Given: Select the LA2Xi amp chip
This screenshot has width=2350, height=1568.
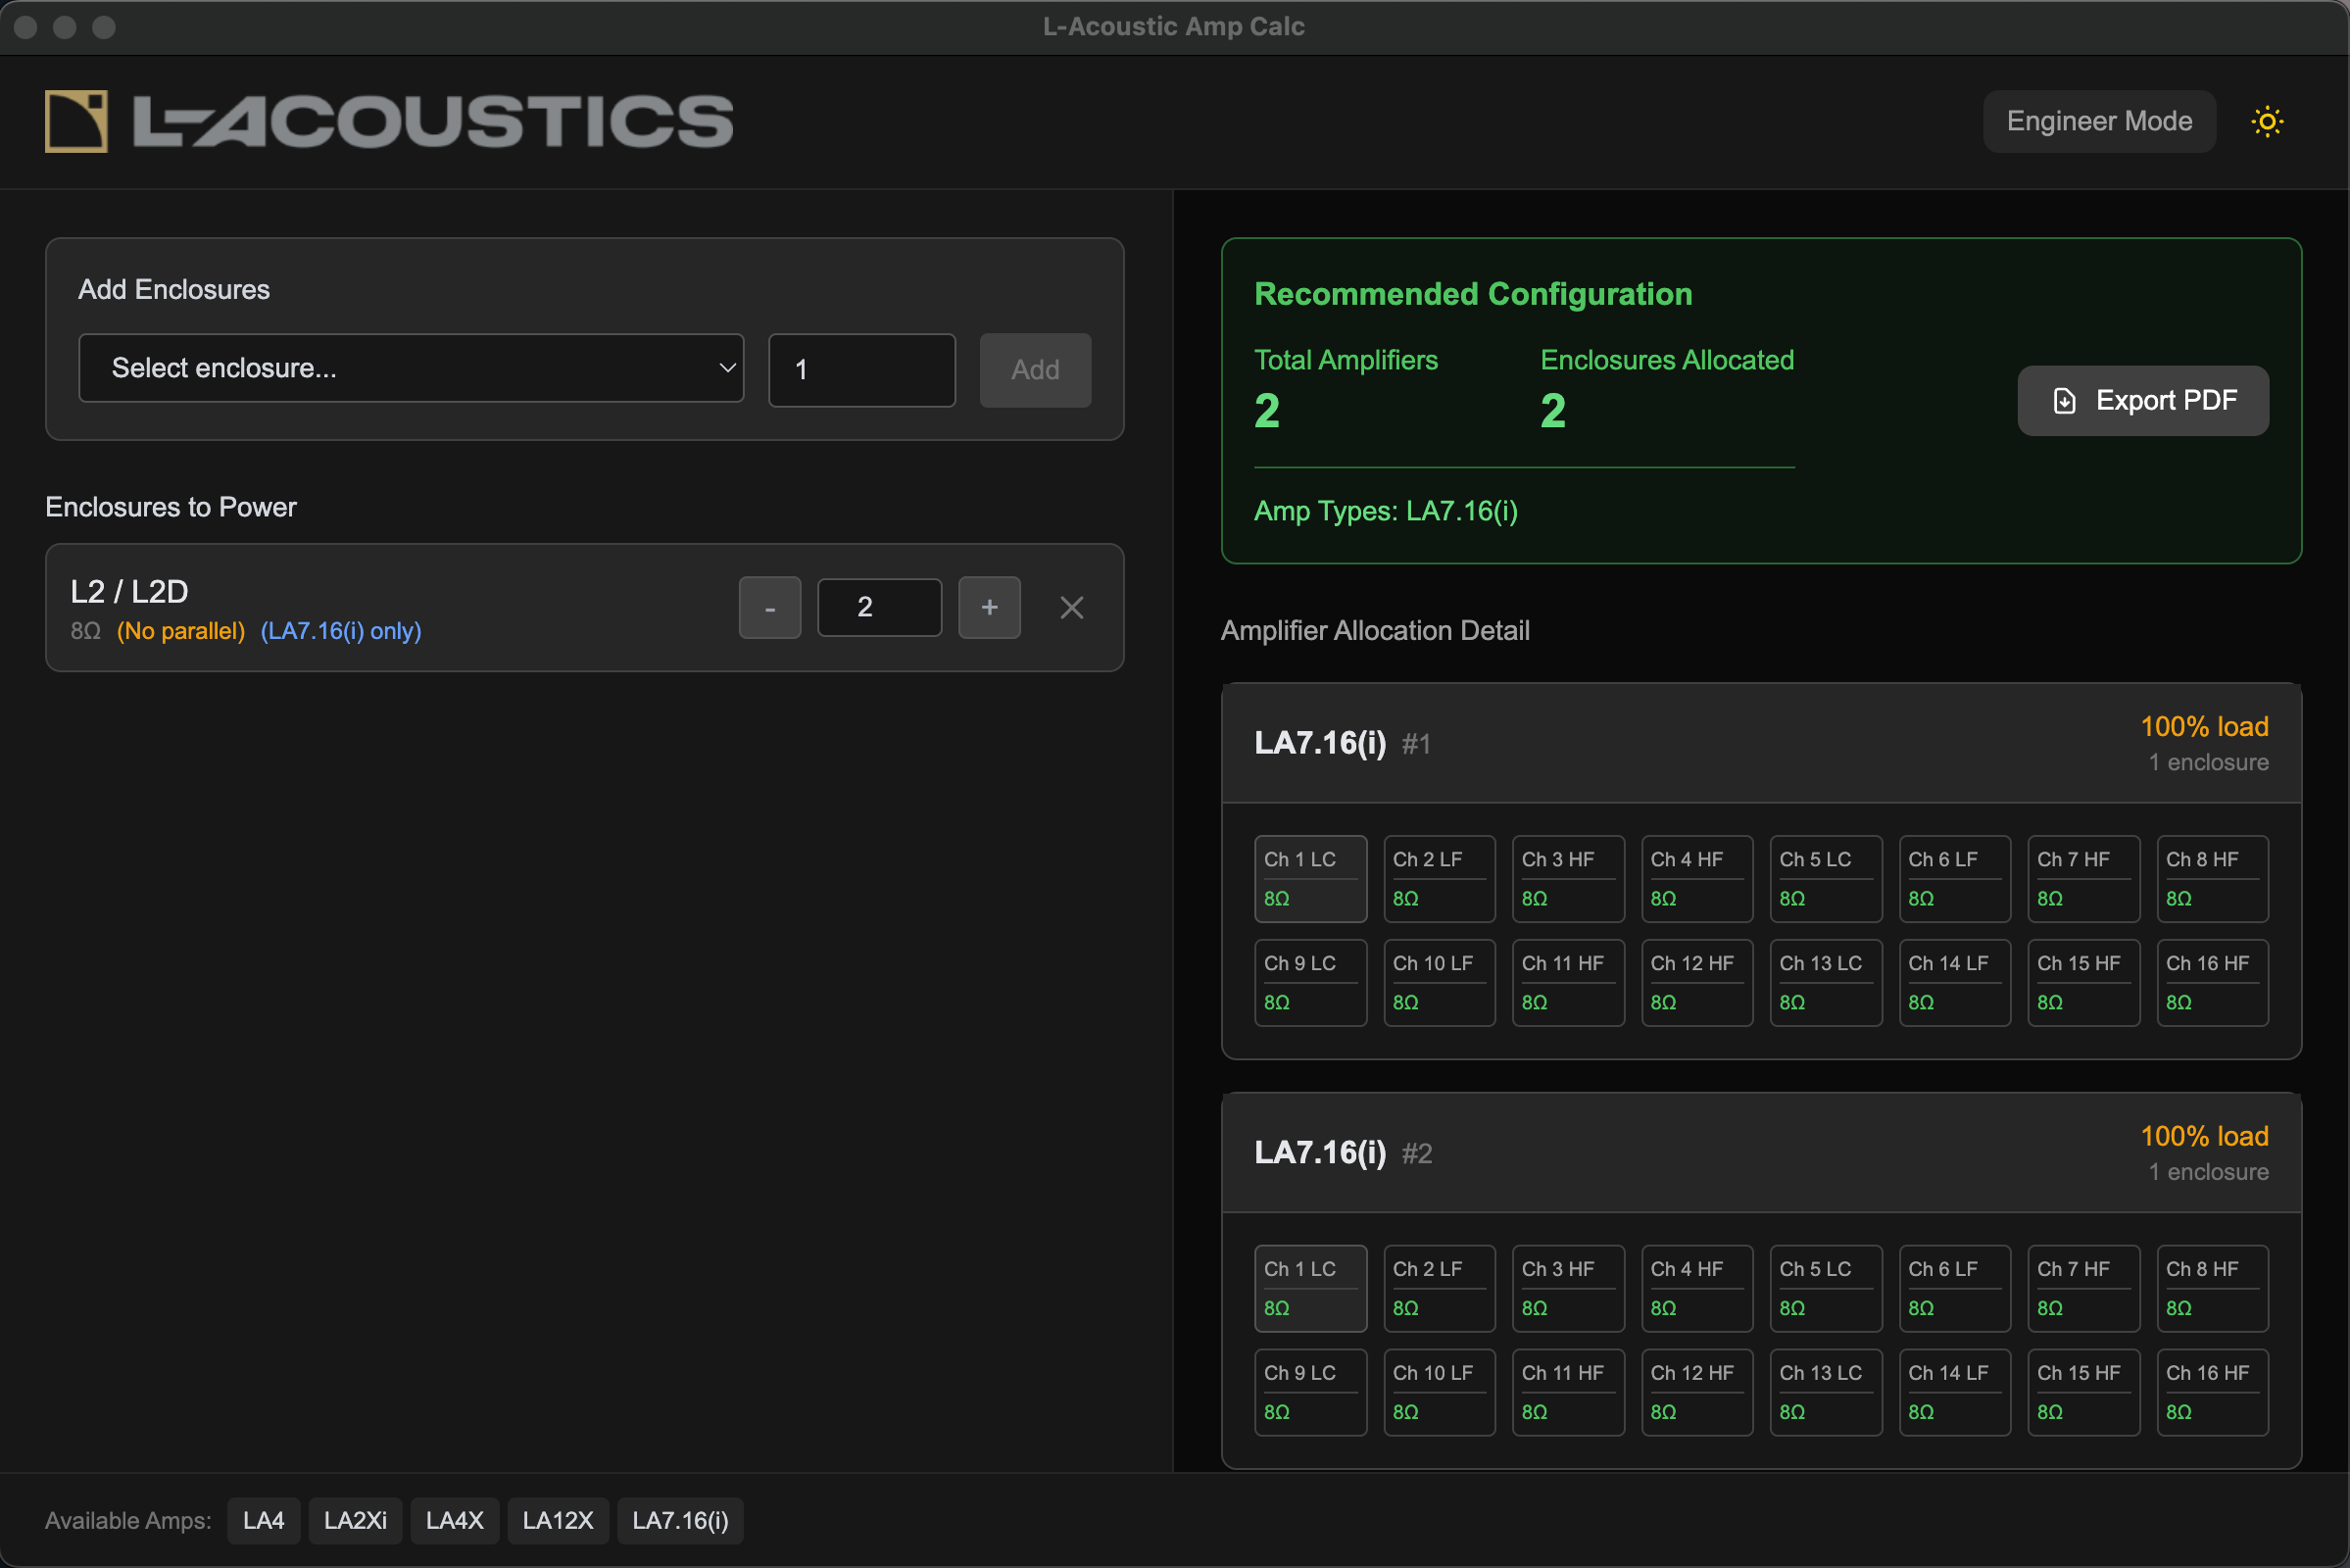Looking at the screenshot, I should pos(355,1520).
